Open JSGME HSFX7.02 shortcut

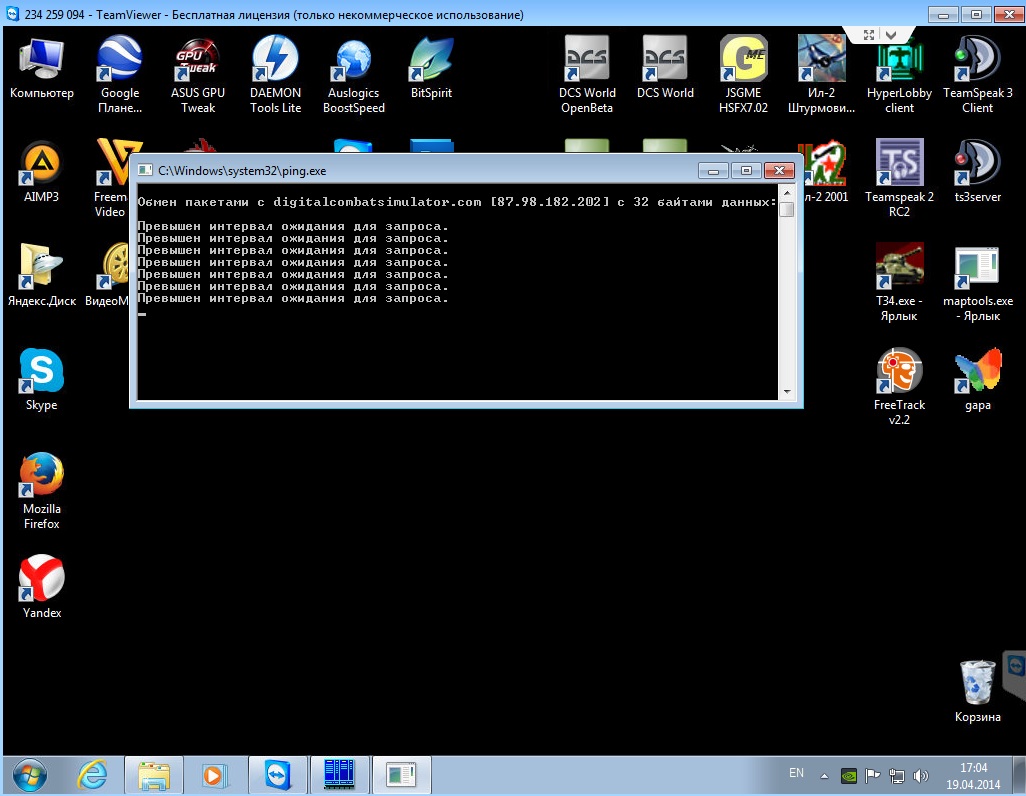coord(743,74)
